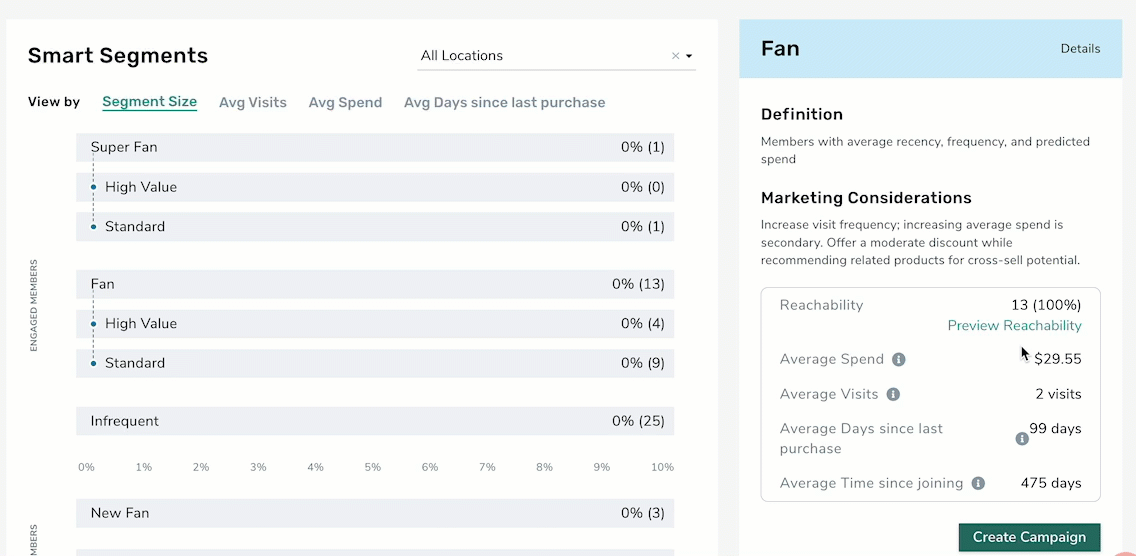1136x556 pixels.
Task: View by Avg Days since last purchase
Action: (504, 102)
